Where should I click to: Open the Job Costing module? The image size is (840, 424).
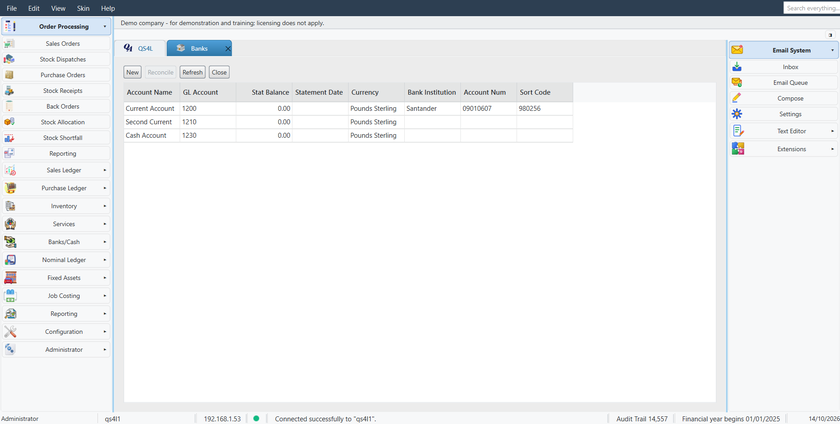tap(56, 296)
